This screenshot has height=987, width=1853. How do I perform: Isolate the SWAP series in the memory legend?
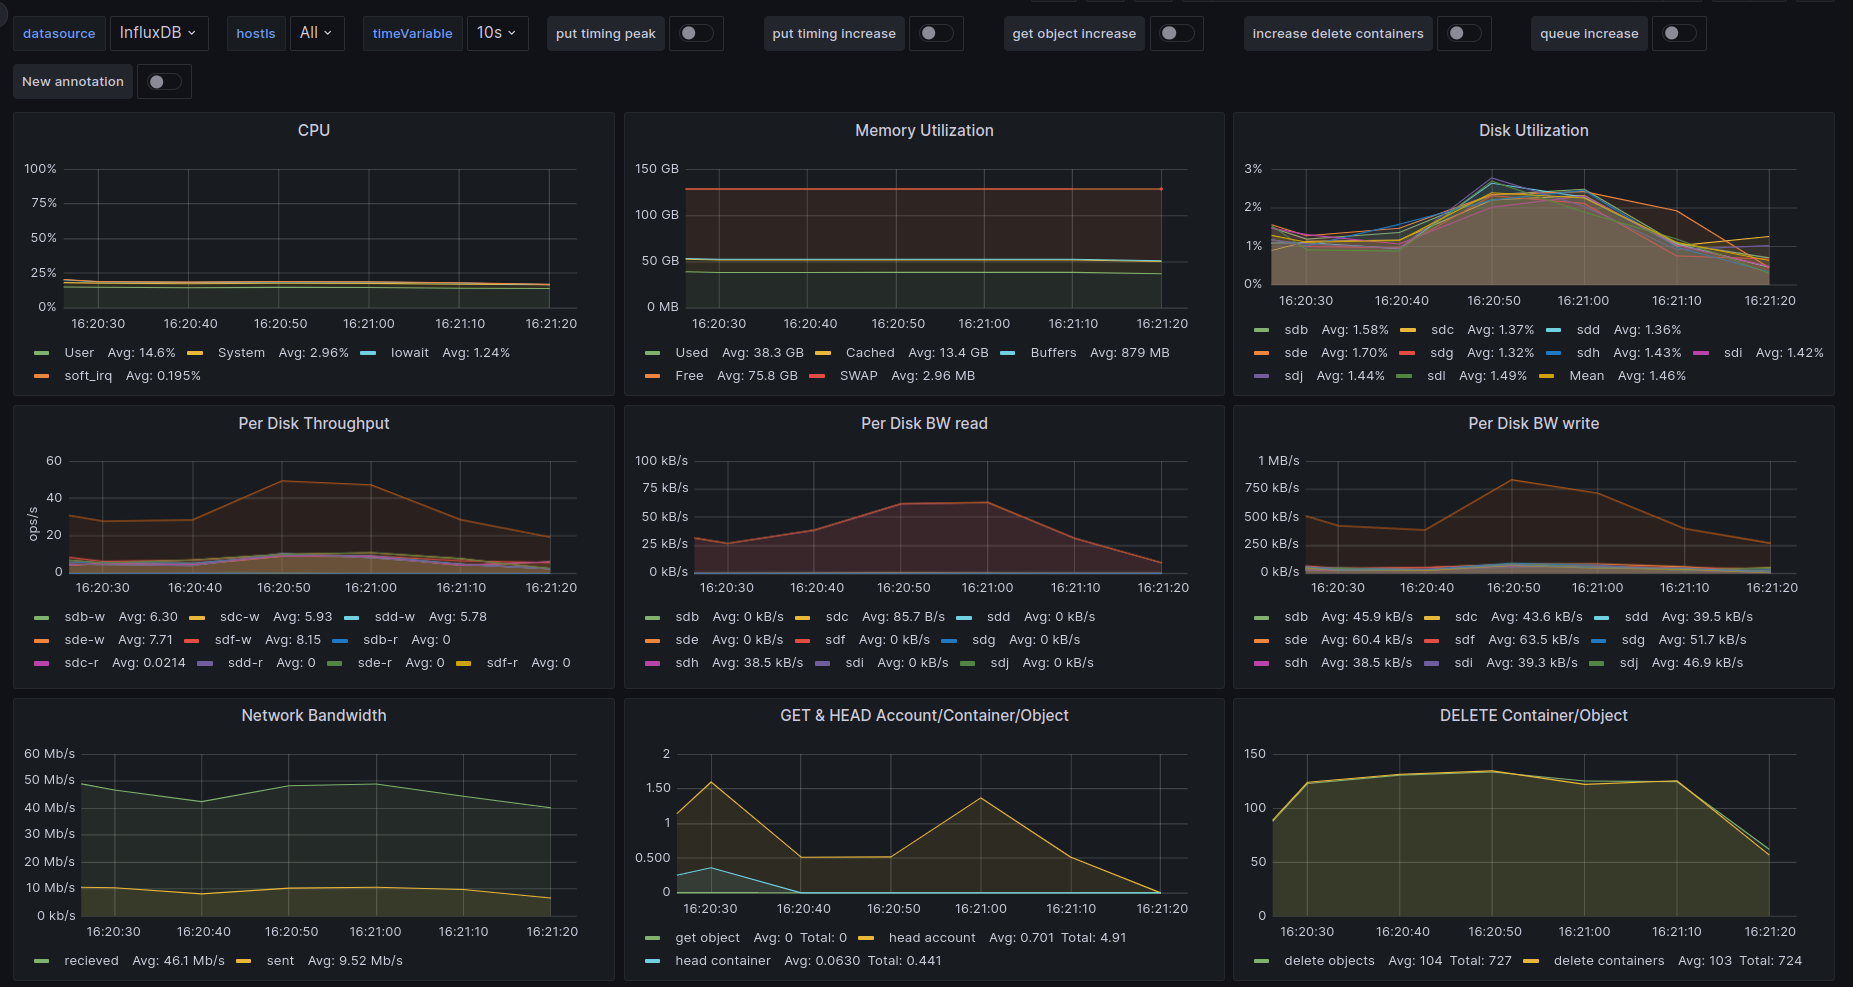pyautogui.click(x=858, y=376)
